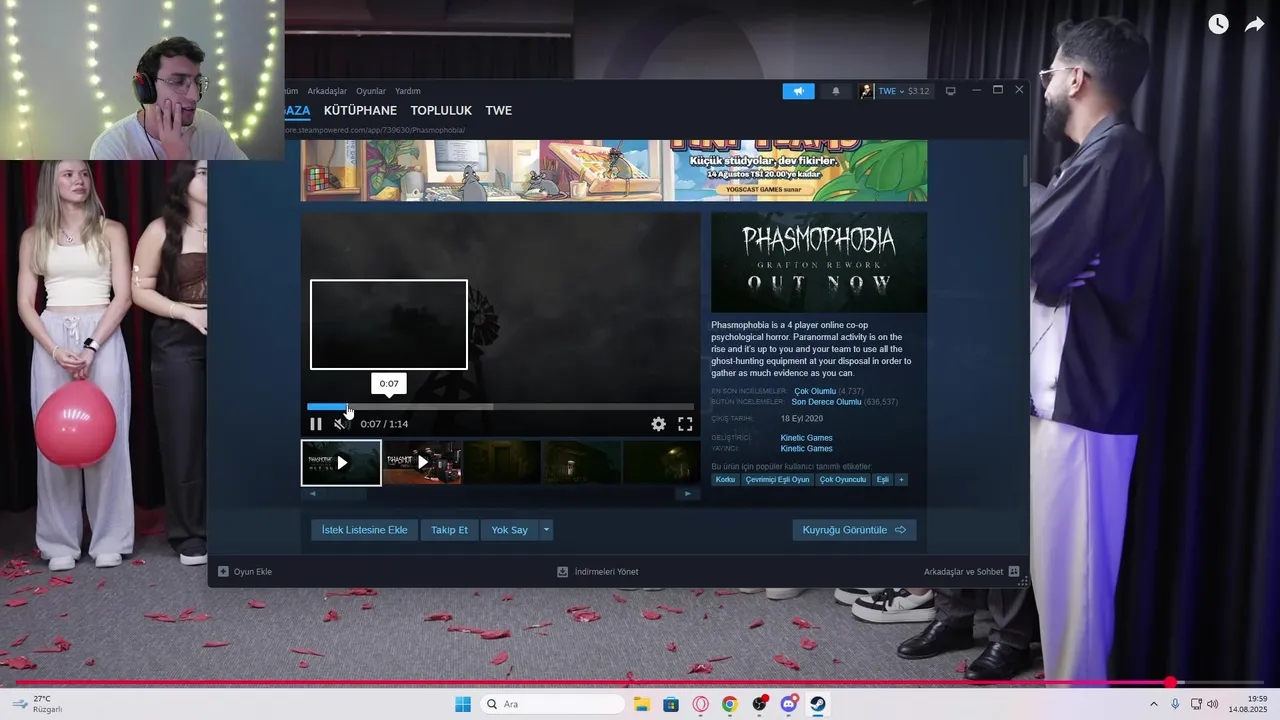Click the Yogscast Games sale banner

click(614, 170)
